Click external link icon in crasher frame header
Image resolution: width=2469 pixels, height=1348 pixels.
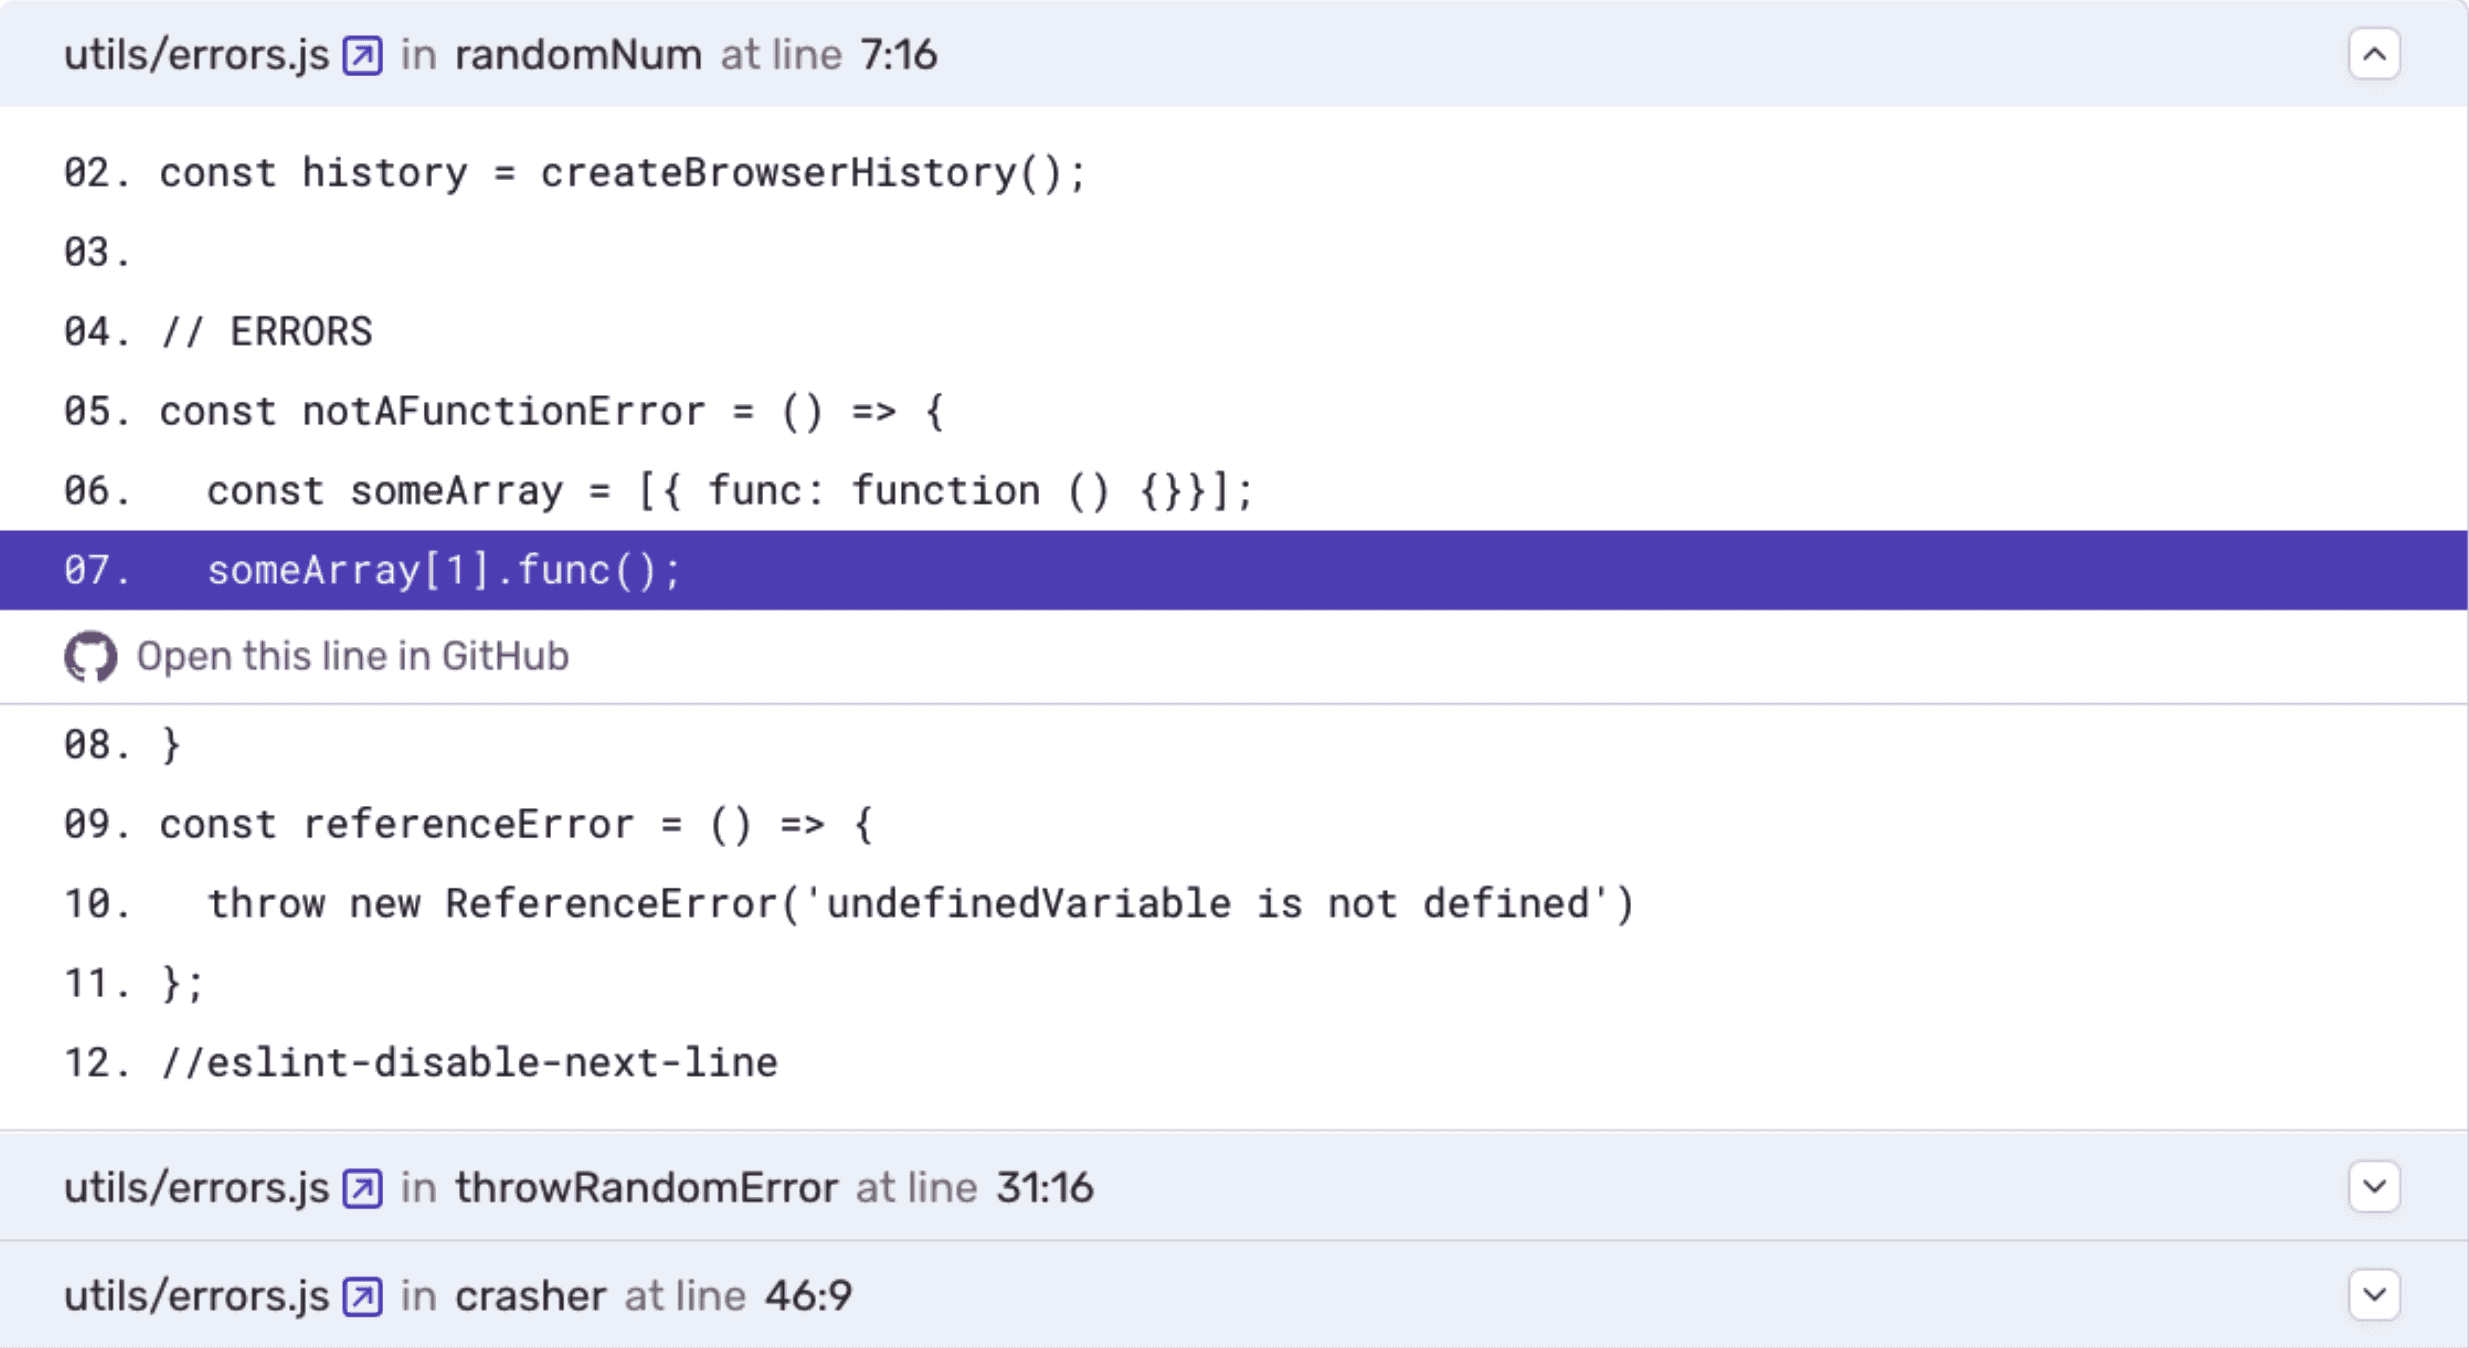coord(363,1294)
